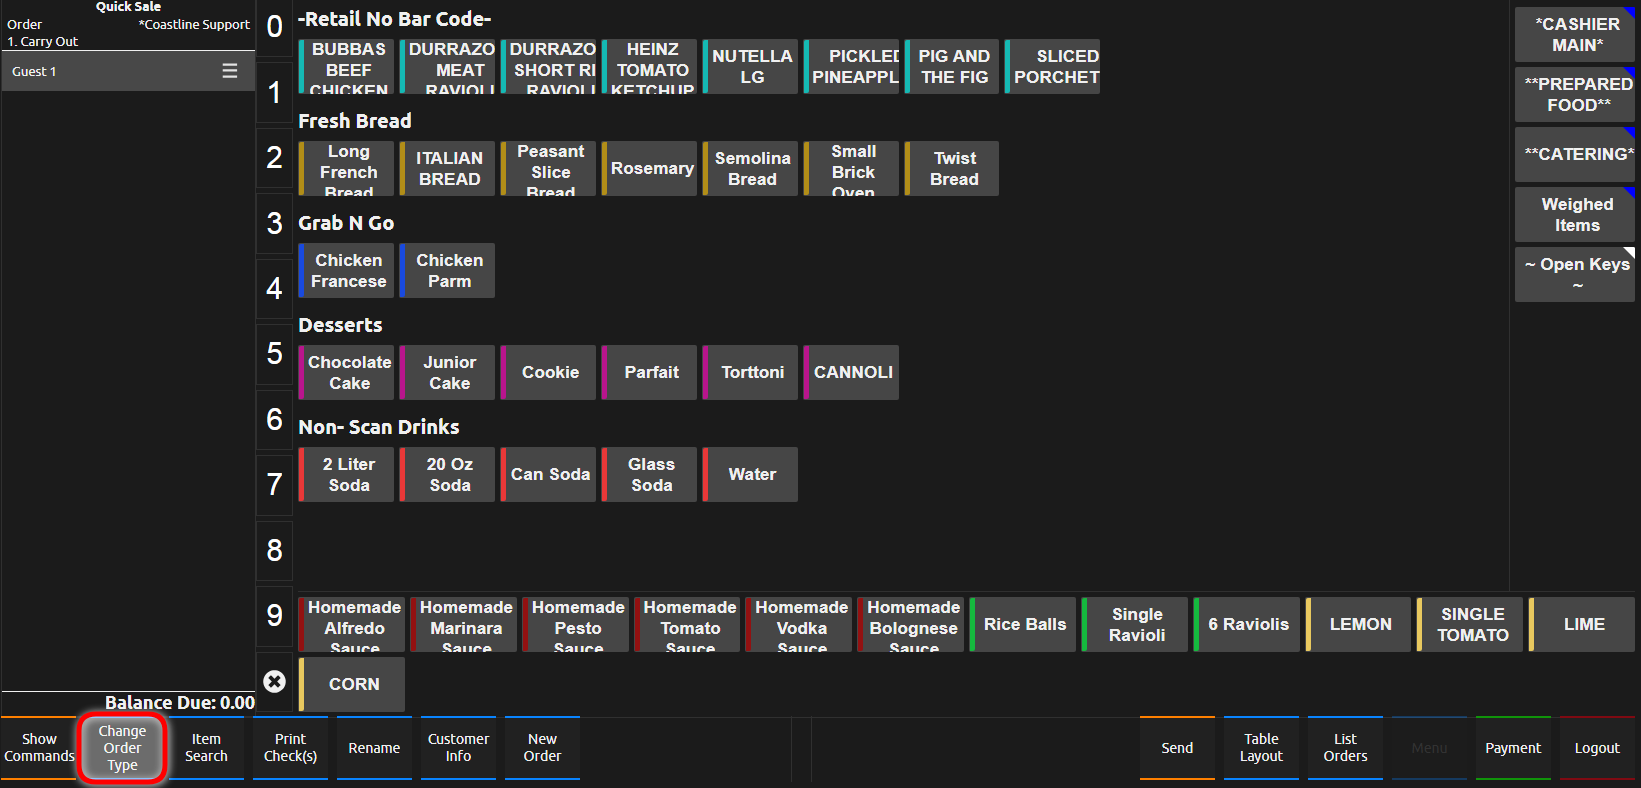Tap the number 4 keypad key
Image resolution: width=1641 pixels, height=788 pixels.
coord(274,288)
